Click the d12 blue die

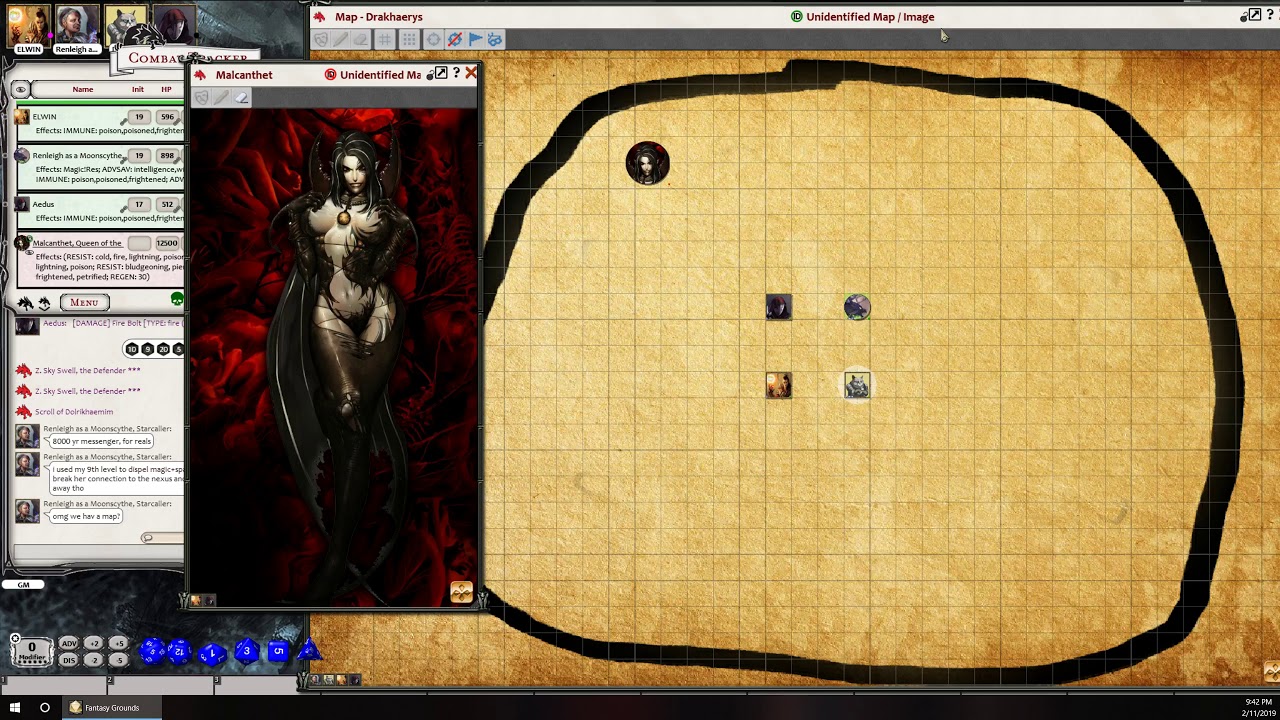pos(180,652)
